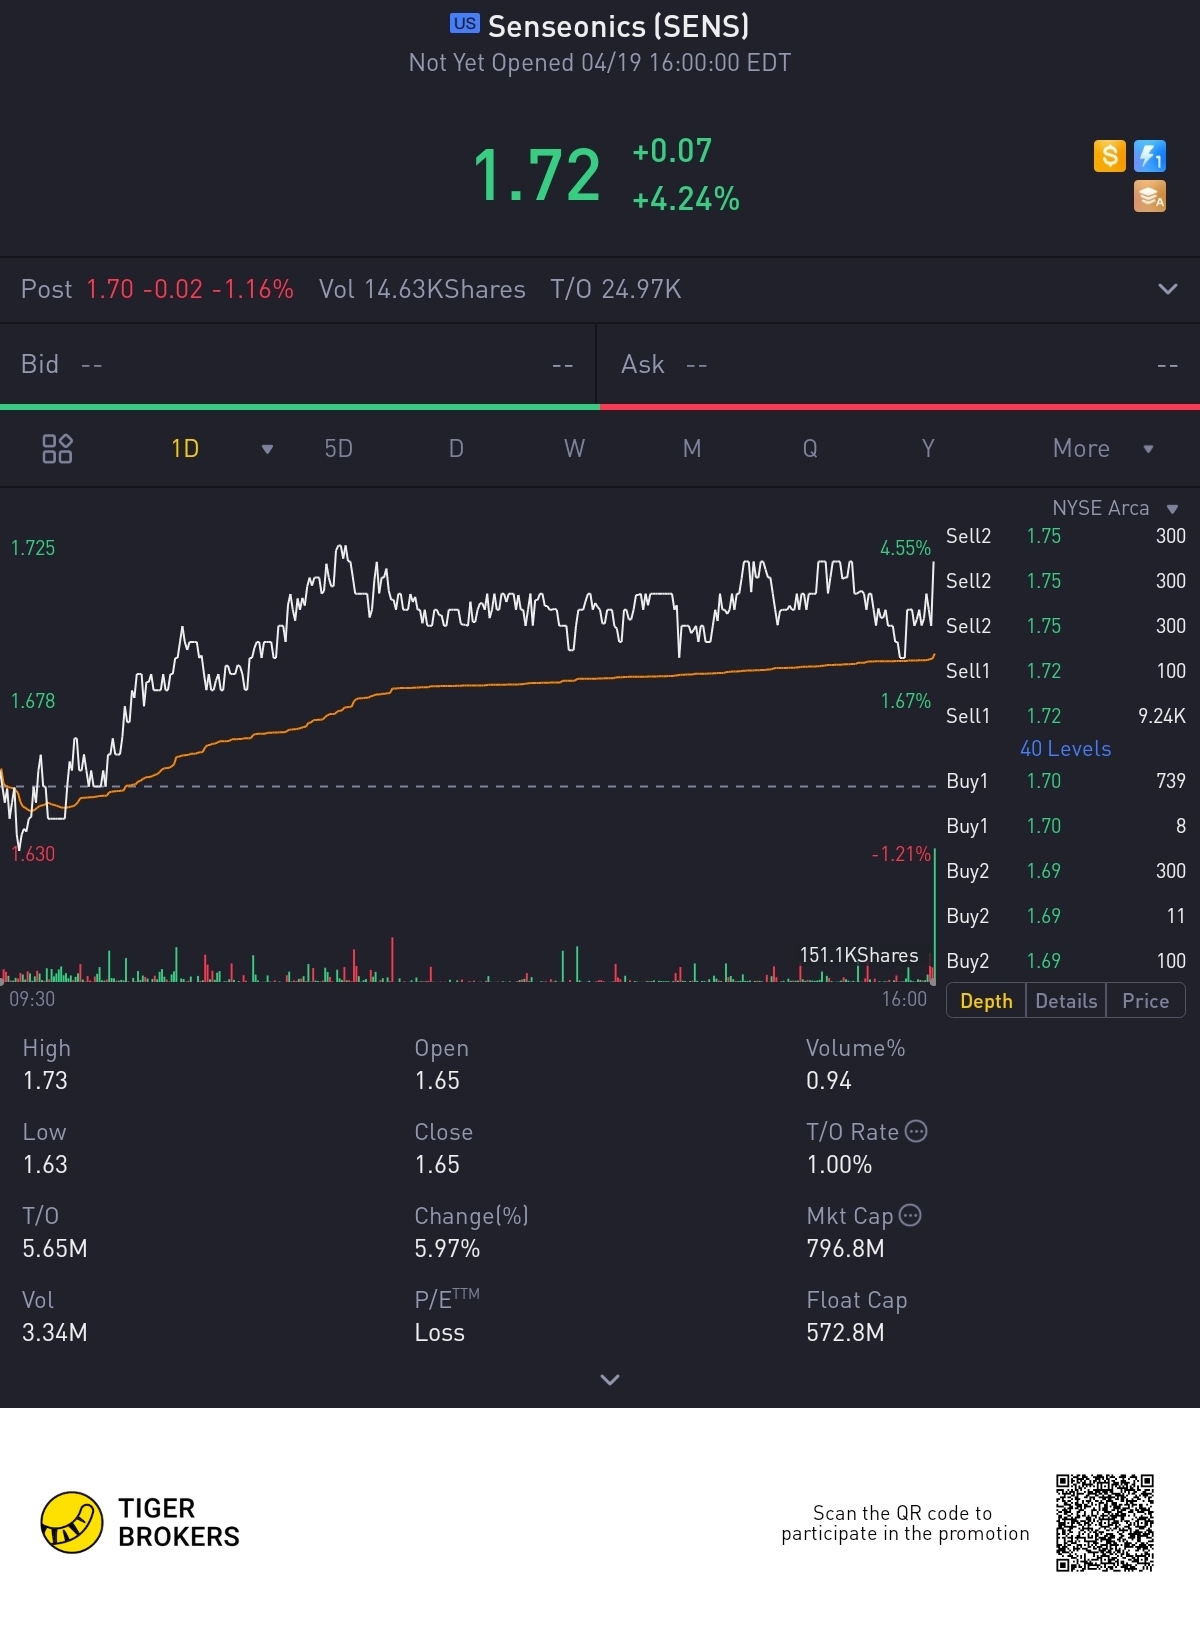
Task: Tap the Vol 3.34M value
Action: (x=55, y=1333)
